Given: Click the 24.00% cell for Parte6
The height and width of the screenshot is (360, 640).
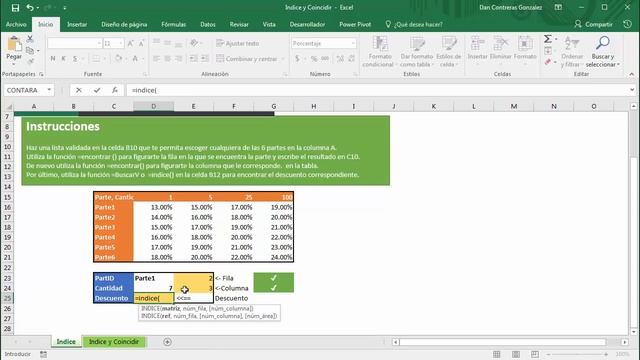Looking at the screenshot, I should coord(273,257).
